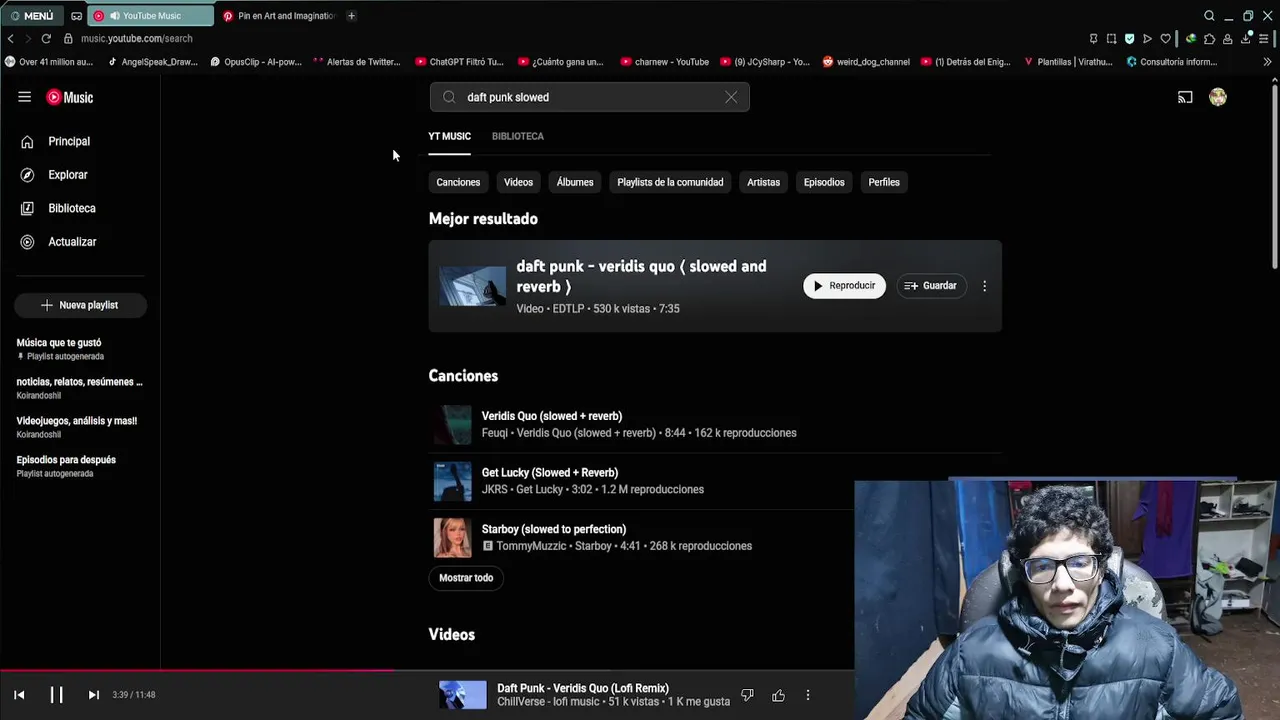Open the browser MENÚ button
Viewport: 1280px width, 720px height.
click(x=31, y=16)
